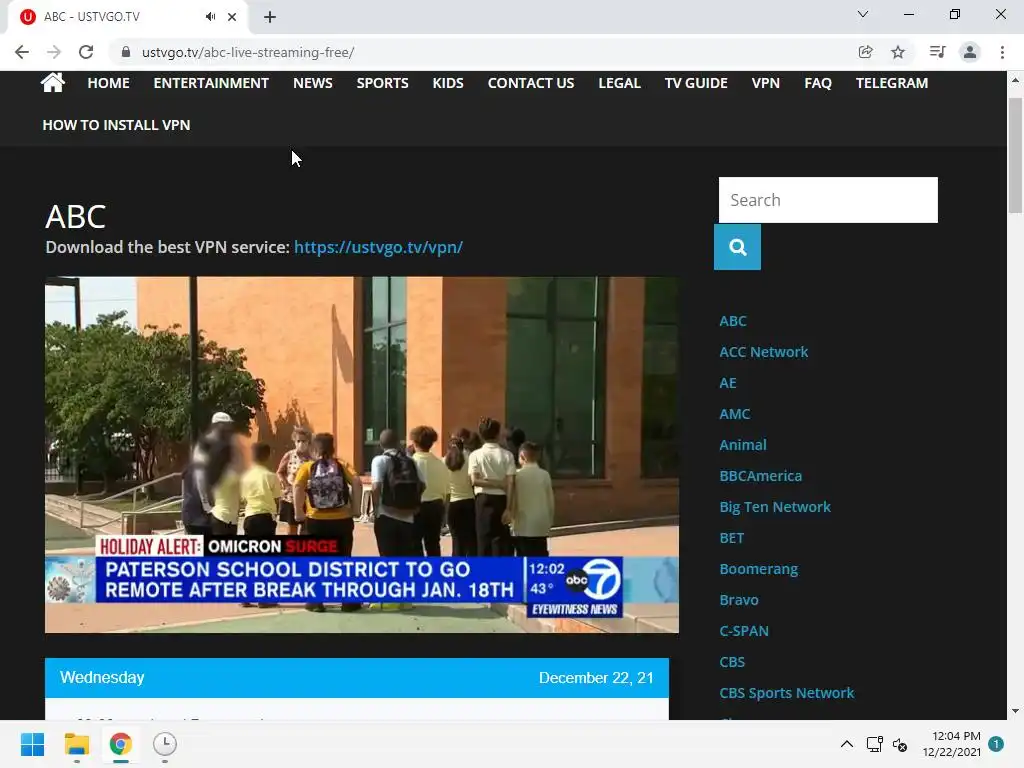The image size is (1024, 768).
Task: View site info via lock icon
Action: point(126,52)
